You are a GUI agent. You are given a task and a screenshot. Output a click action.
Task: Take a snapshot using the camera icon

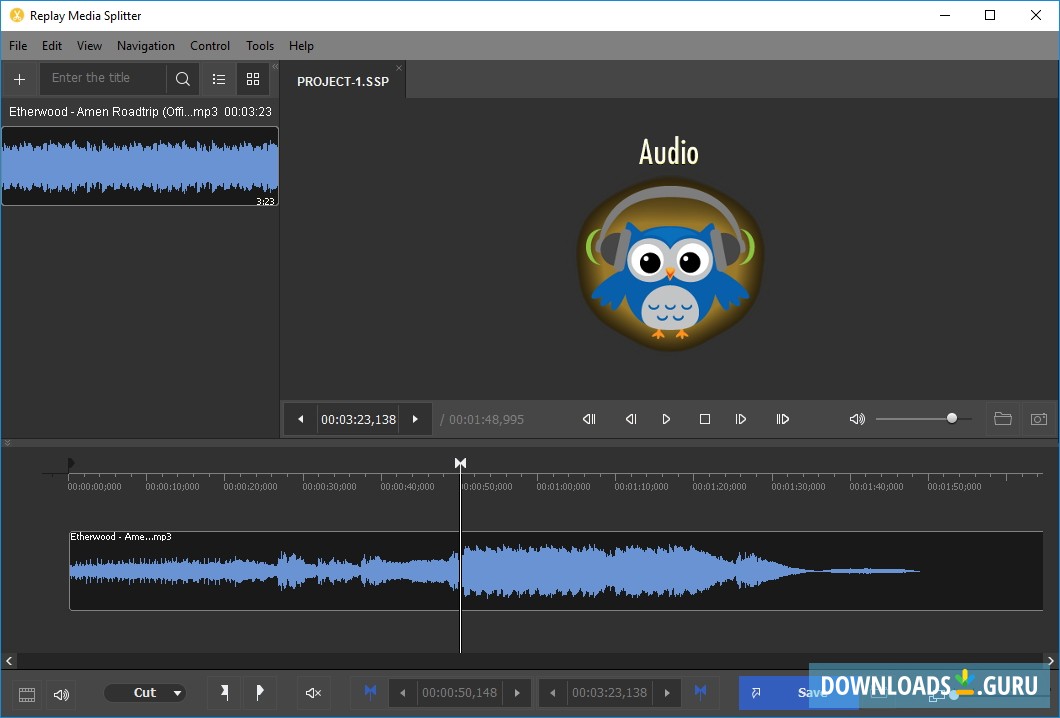[x=1040, y=419]
